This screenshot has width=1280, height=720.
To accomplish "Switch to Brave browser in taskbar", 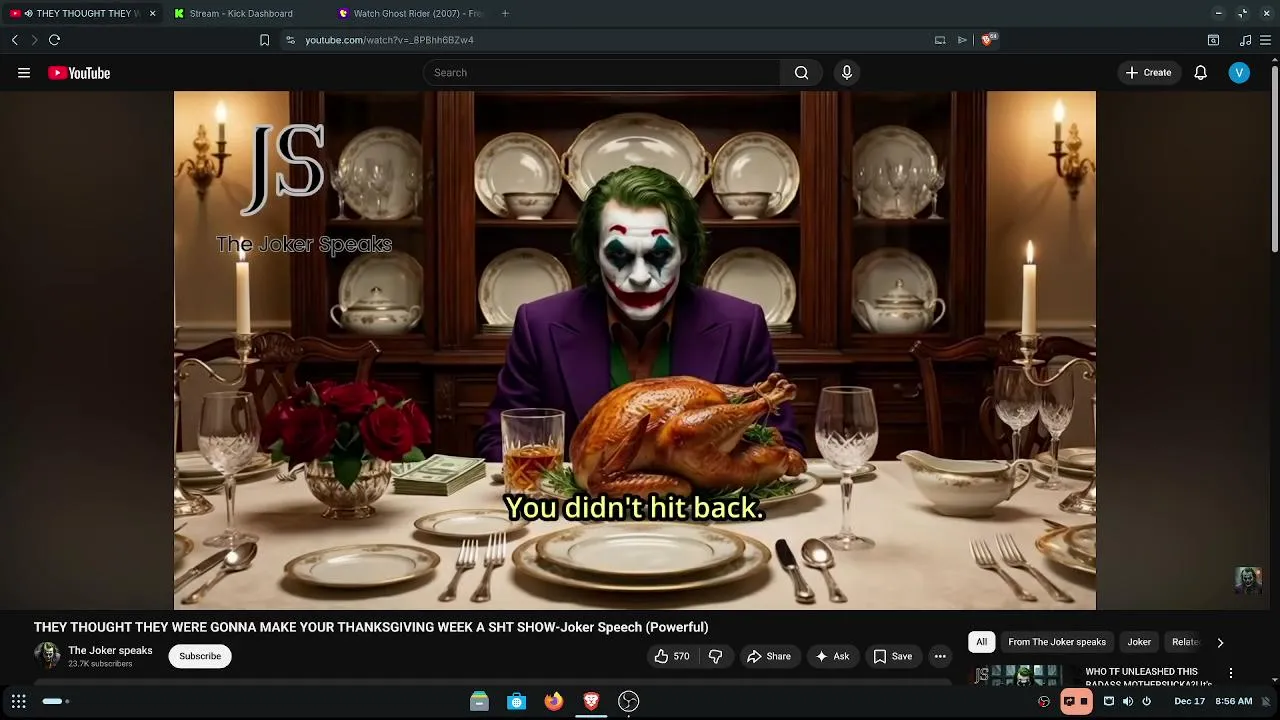I will click(x=591, y=701).
